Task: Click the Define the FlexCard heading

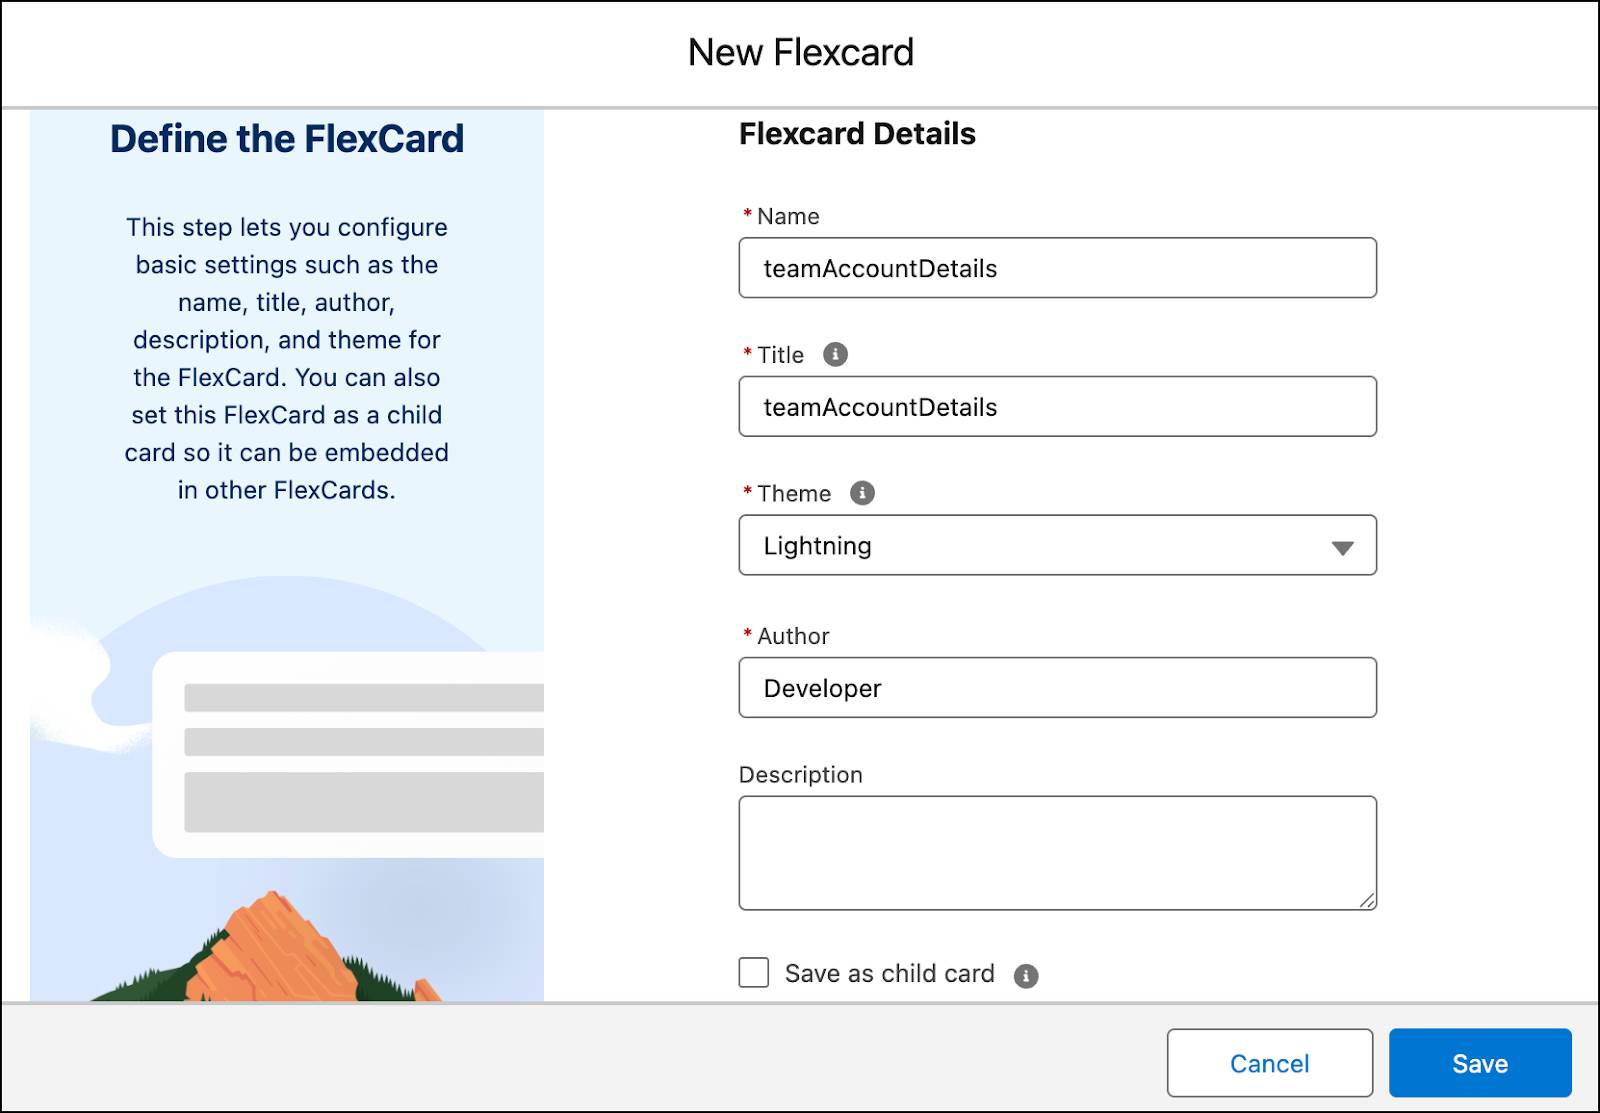Action: pos(287,138)
